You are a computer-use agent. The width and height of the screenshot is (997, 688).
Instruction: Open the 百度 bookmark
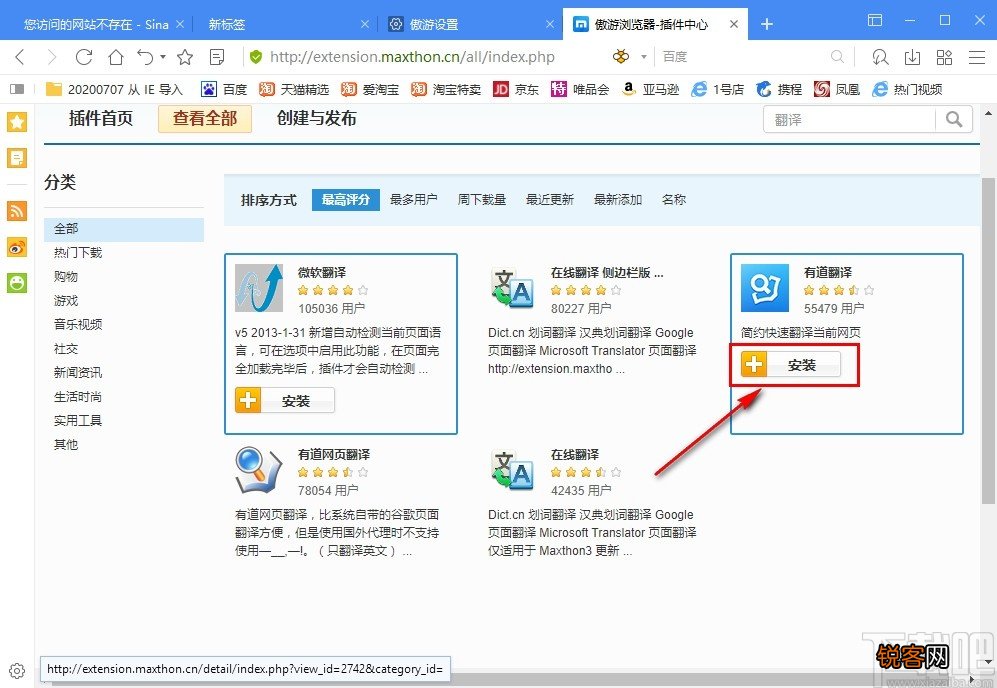coord(224,89)
